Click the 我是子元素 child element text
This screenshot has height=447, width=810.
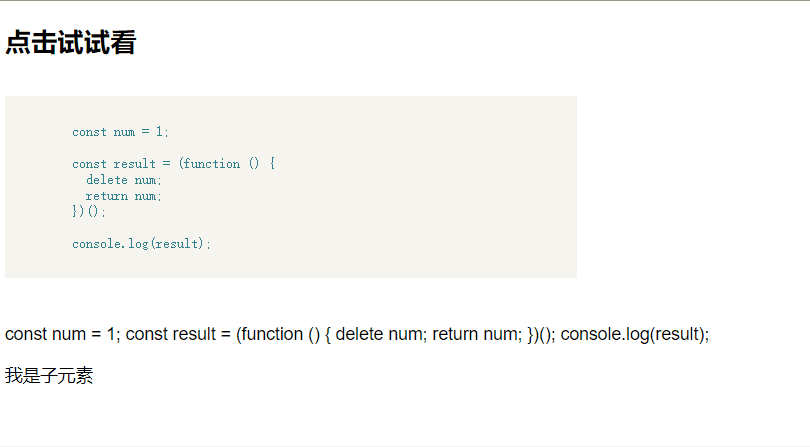pos(49,376)
